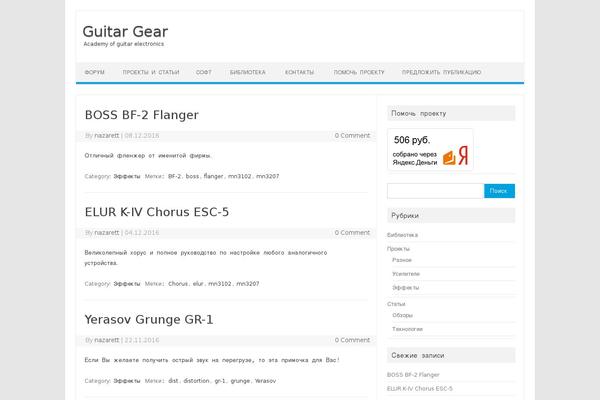Click ПОМОЧЬ ПРОЕКТУ in the menu
600x400 pixels.
[x=358, y=72]
